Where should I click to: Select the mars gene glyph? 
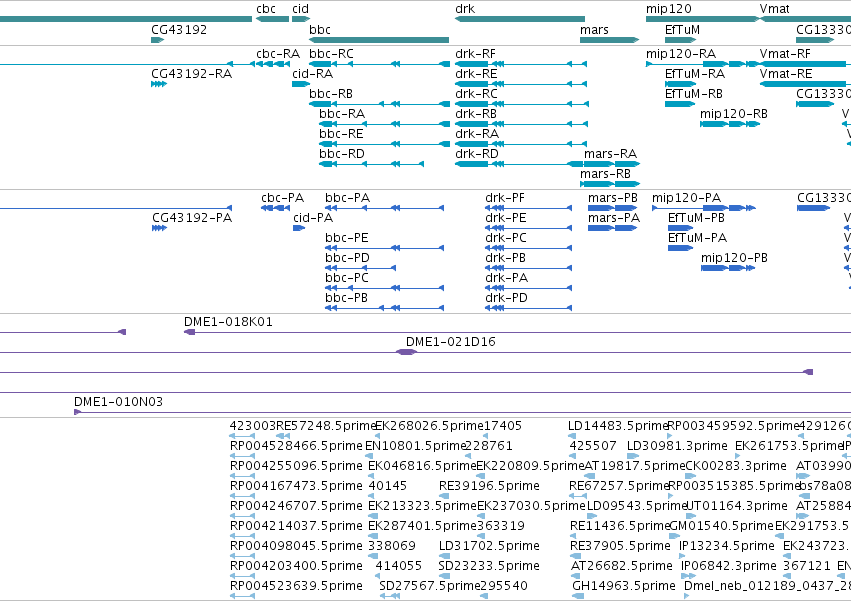pos(609,40)
